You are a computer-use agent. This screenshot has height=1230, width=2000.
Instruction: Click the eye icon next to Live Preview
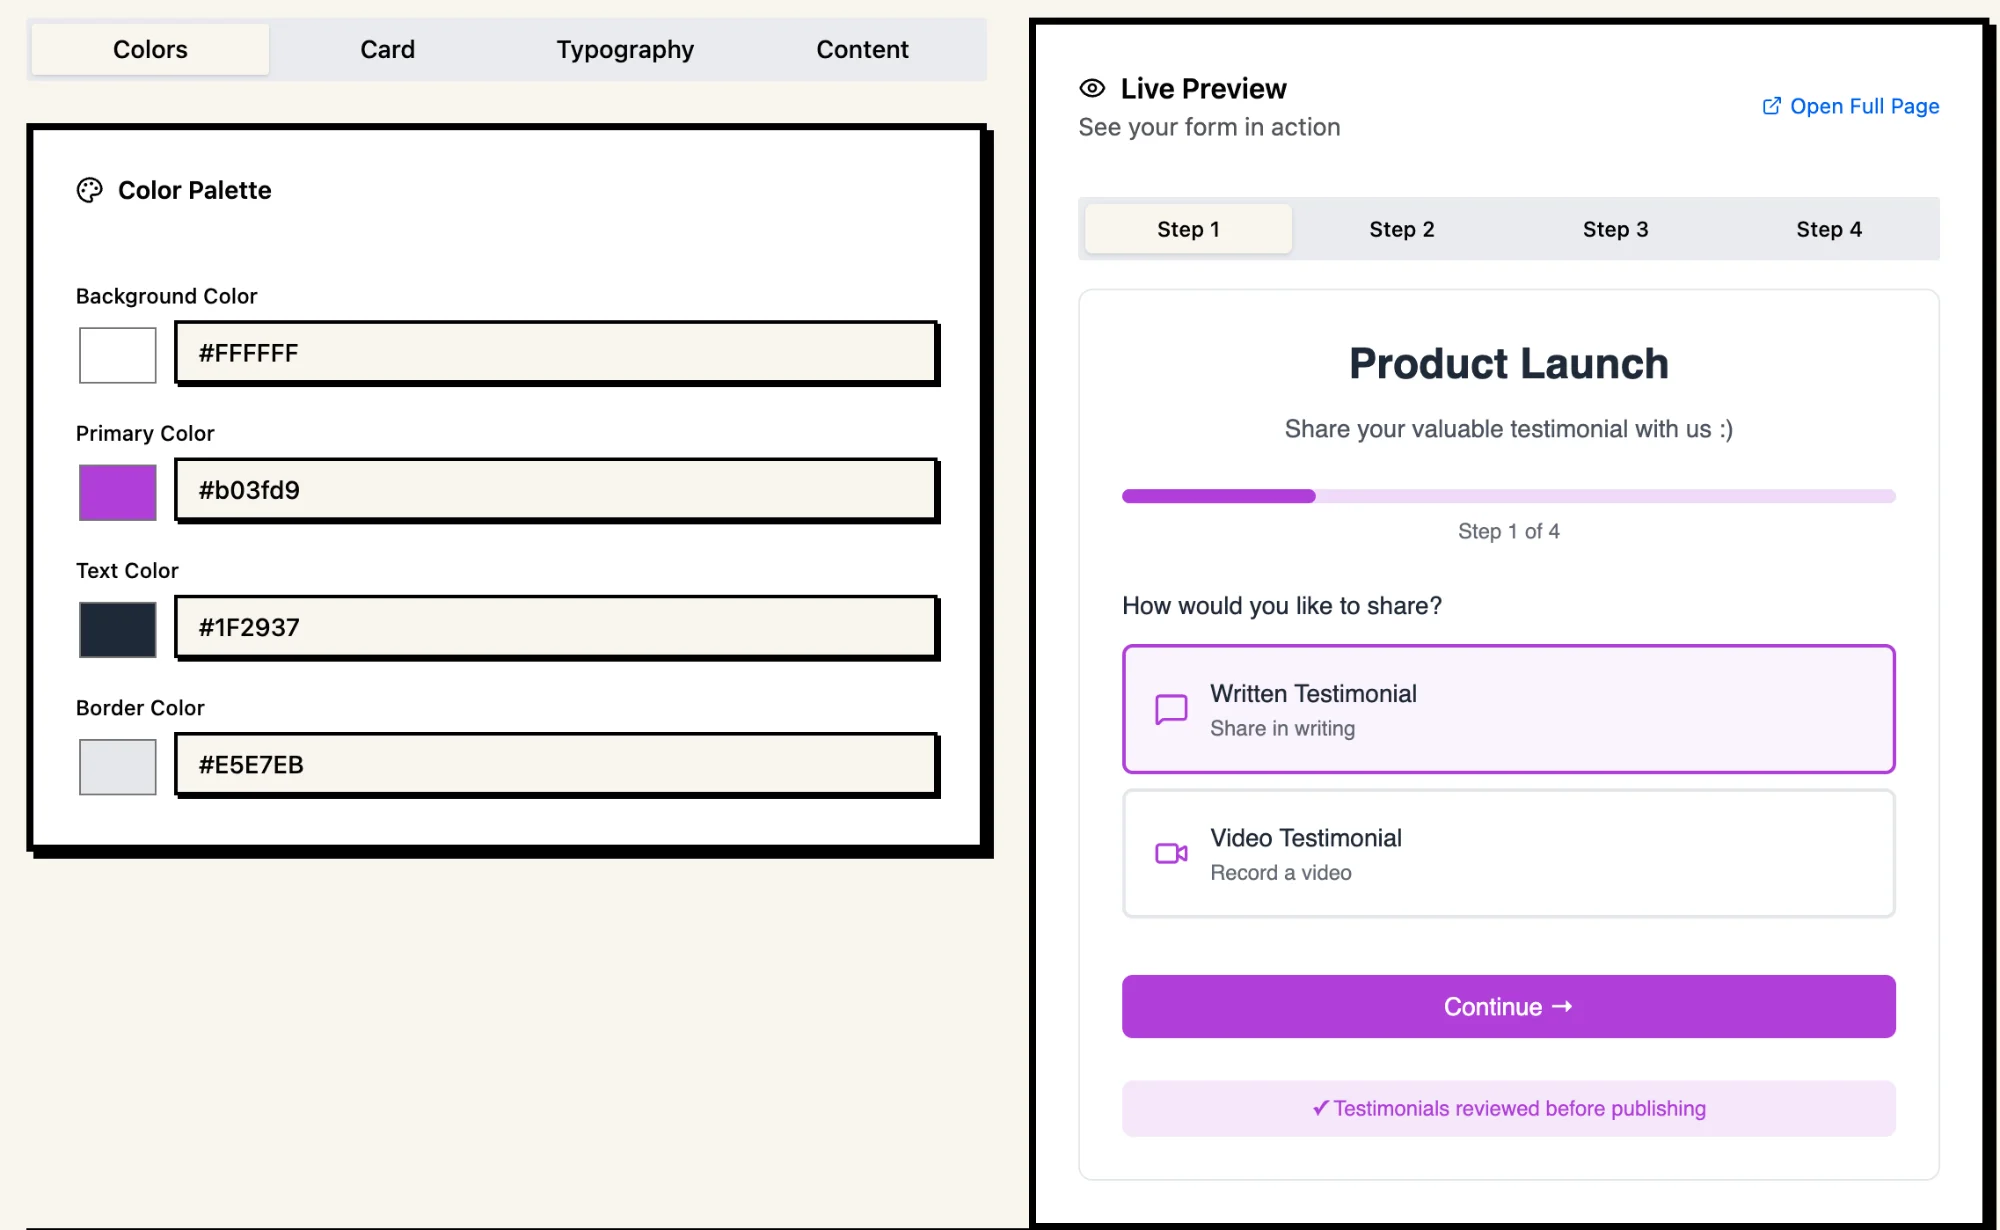(x=1092, y=88)
